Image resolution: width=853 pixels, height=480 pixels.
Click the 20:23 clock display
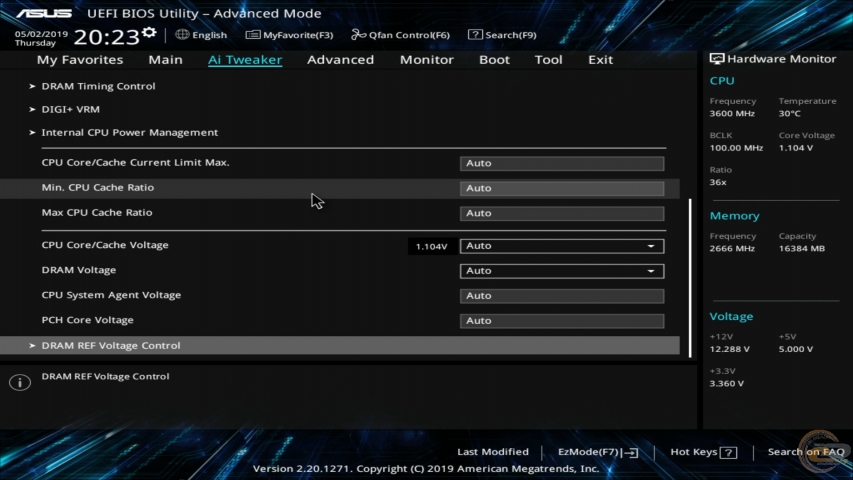pos(107,37)
